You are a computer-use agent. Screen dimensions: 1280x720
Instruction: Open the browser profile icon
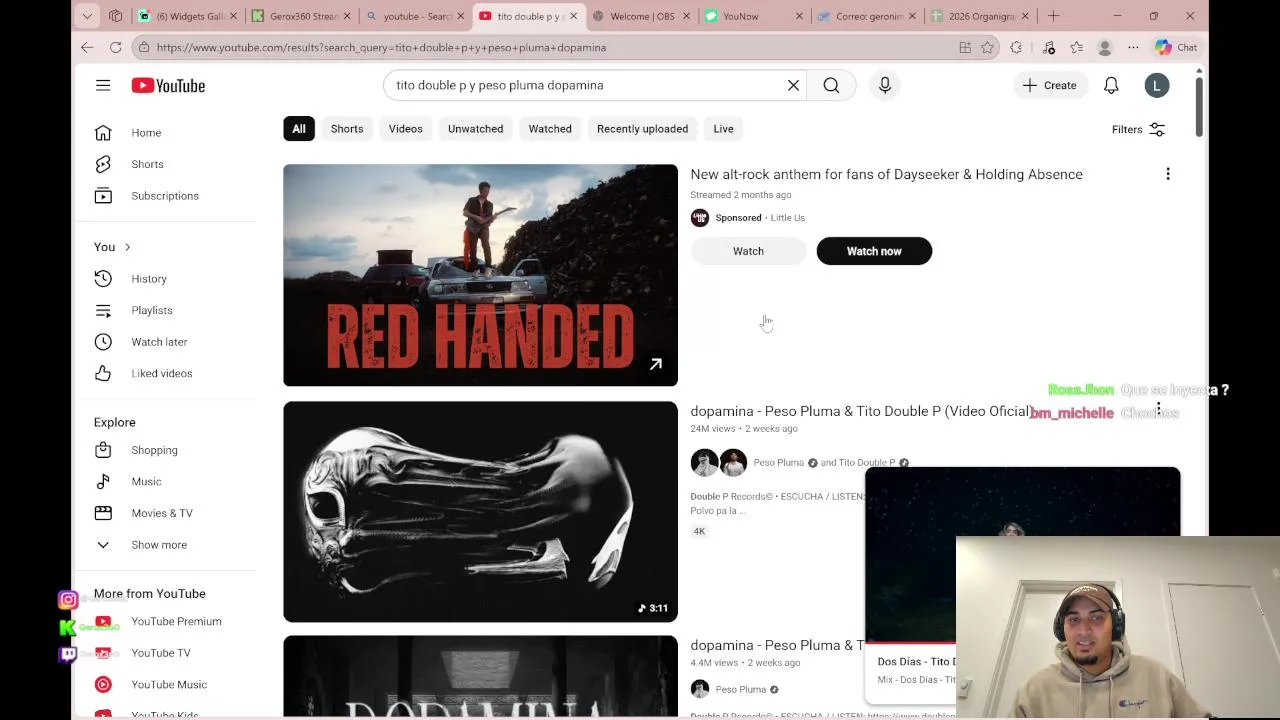pos(1105,47)
